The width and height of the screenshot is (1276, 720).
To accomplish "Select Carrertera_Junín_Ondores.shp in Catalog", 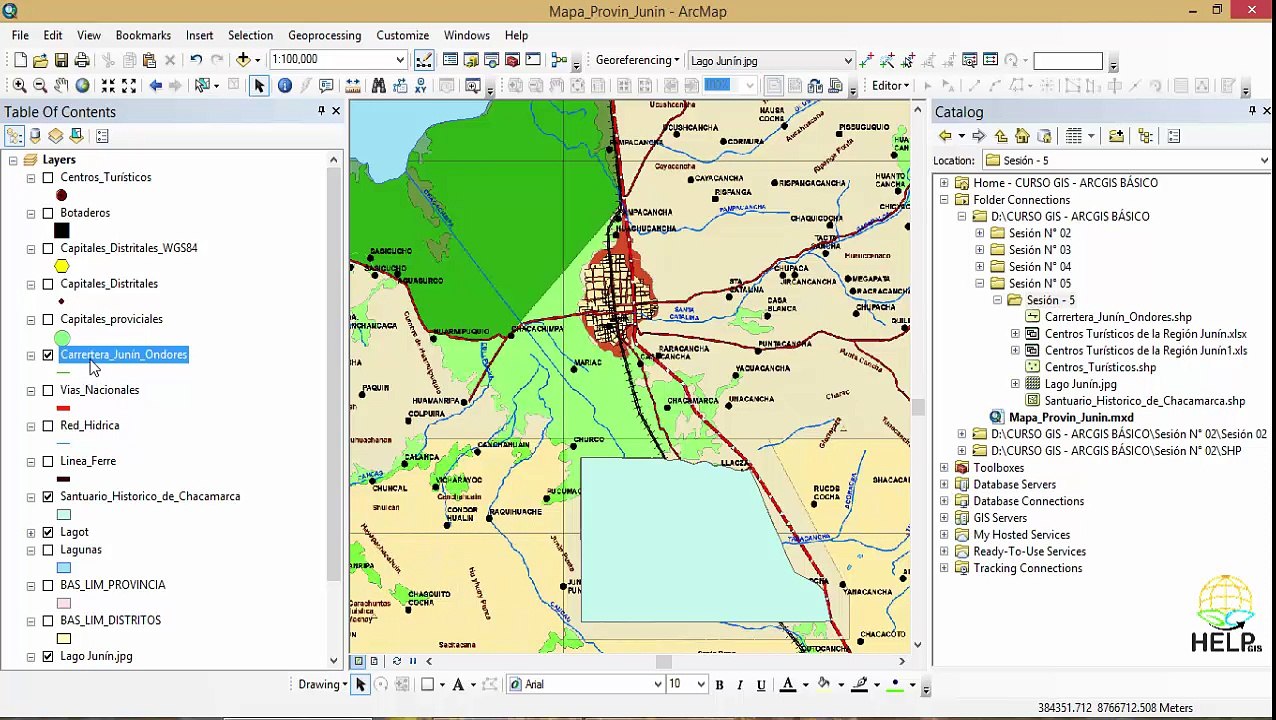I will [x=1118, y=317].
